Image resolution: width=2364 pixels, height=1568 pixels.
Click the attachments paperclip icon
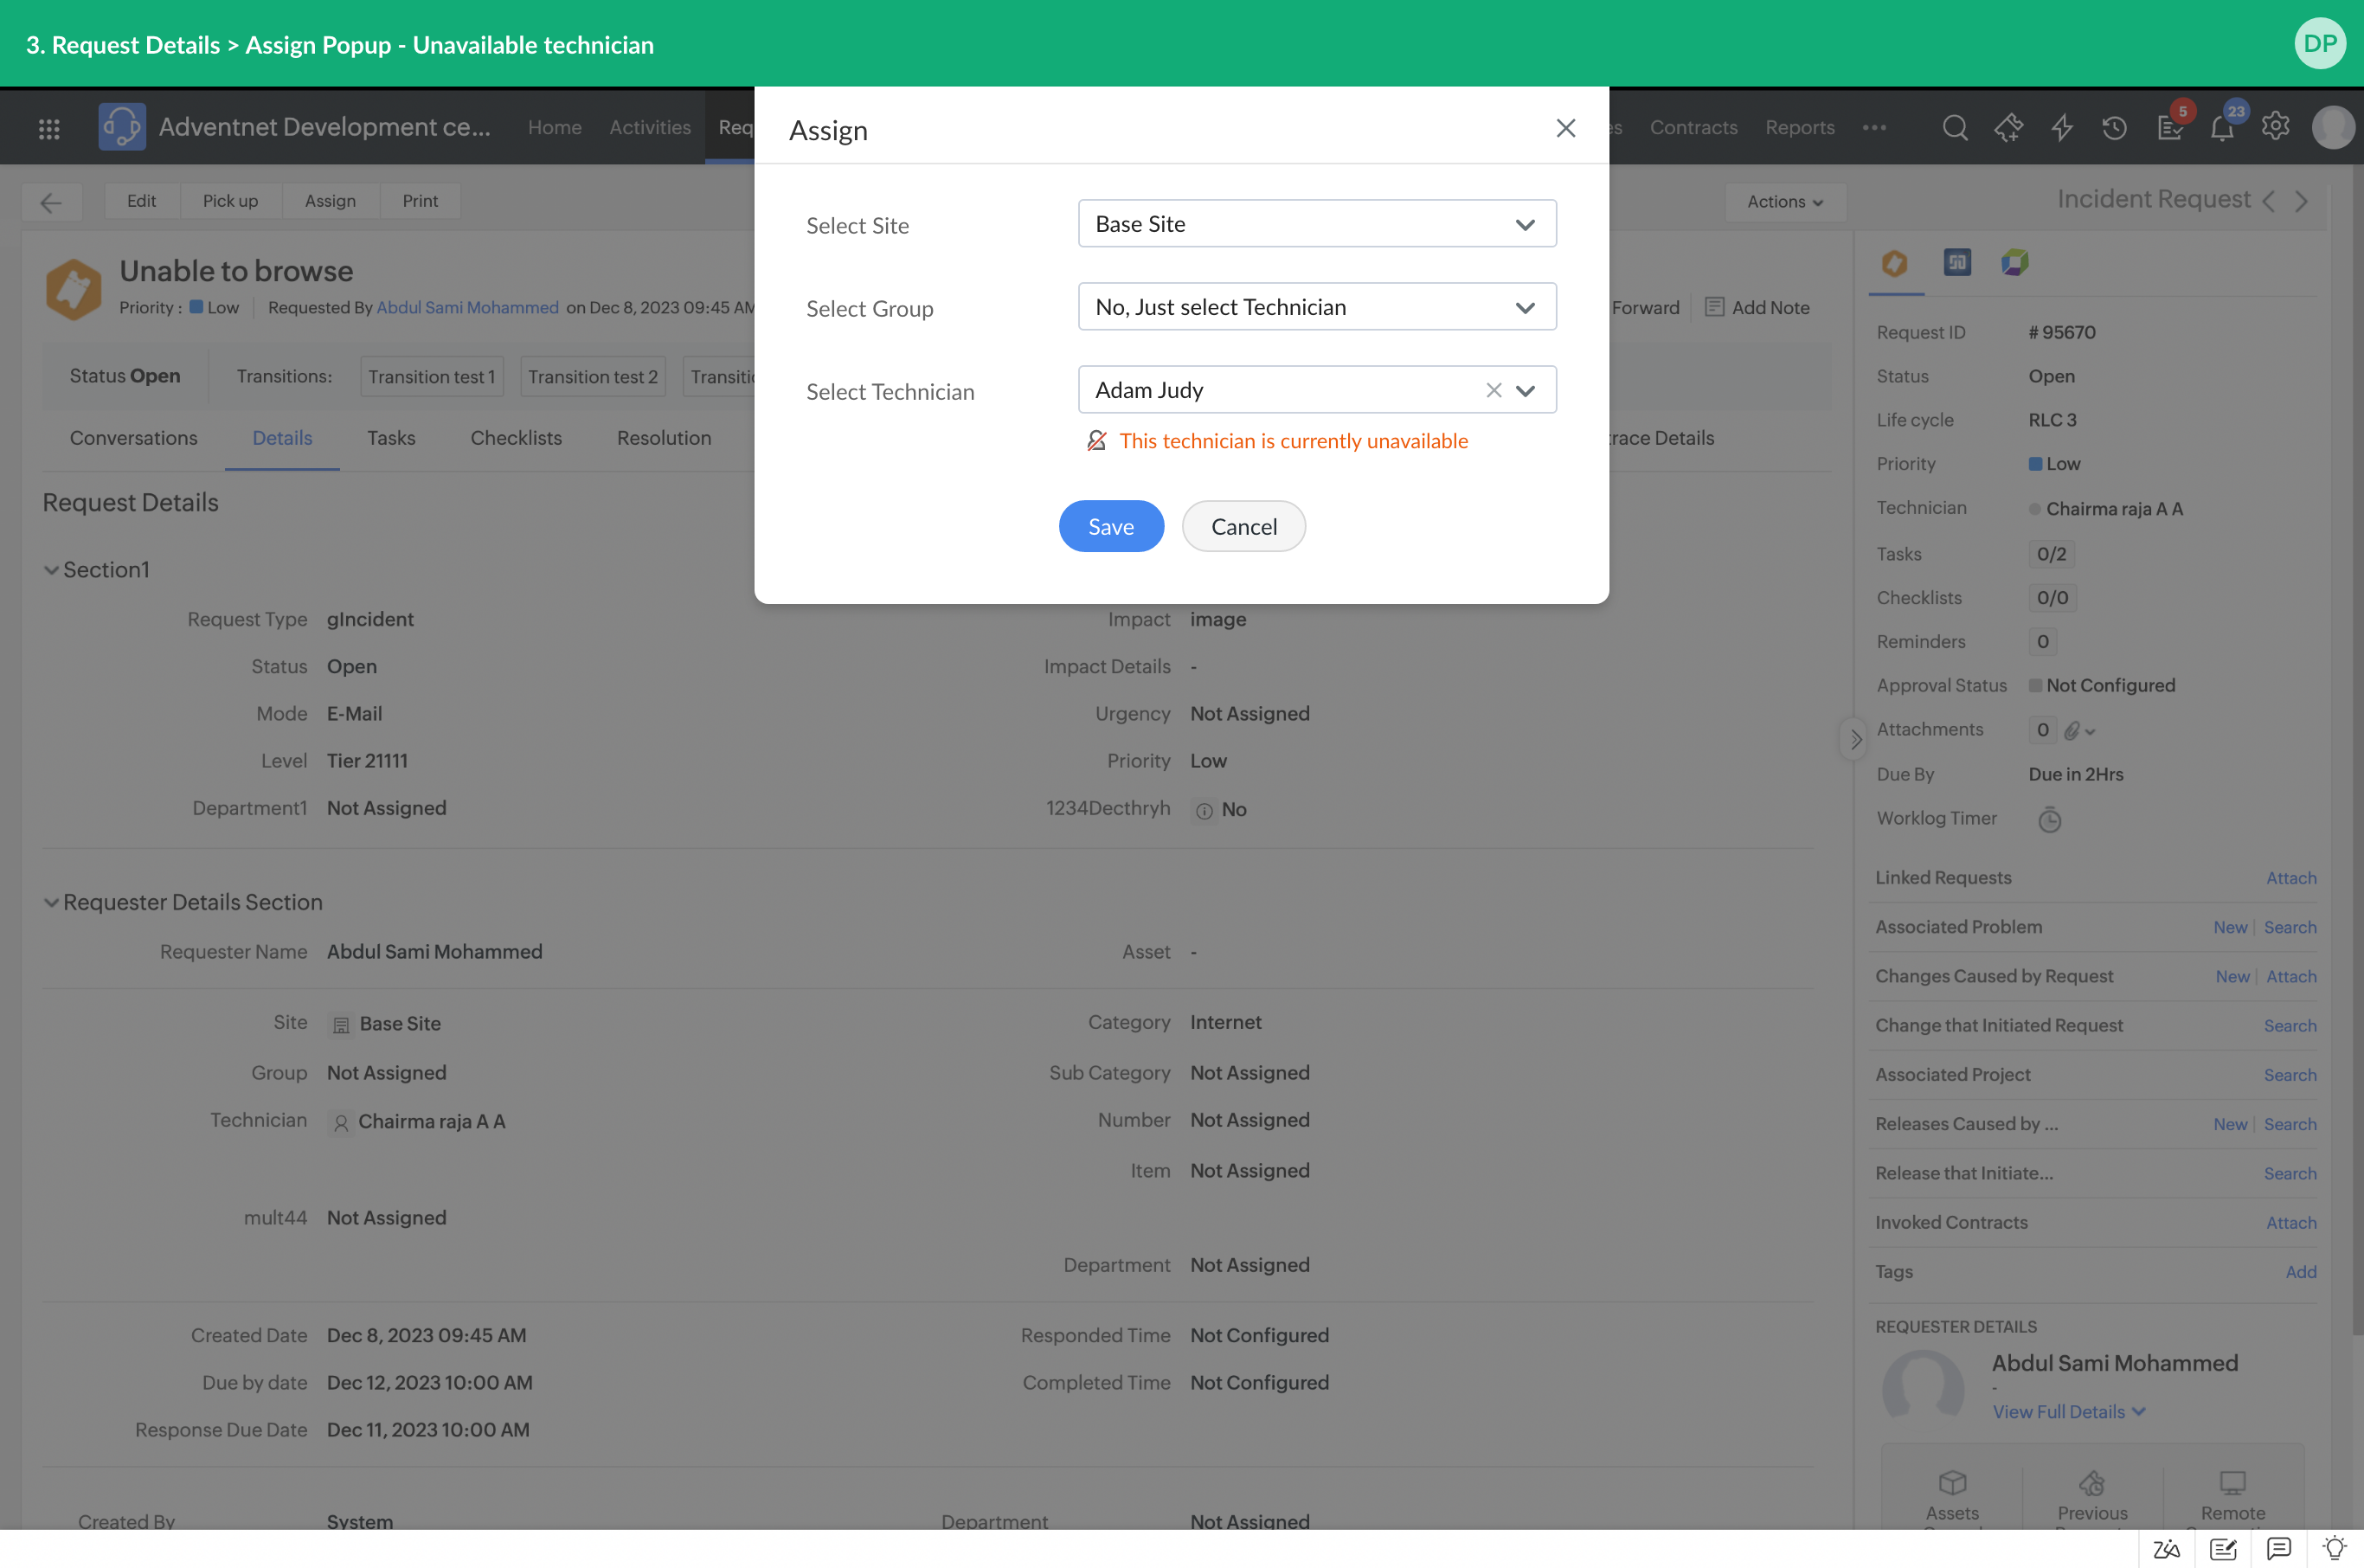[2072, 731]
